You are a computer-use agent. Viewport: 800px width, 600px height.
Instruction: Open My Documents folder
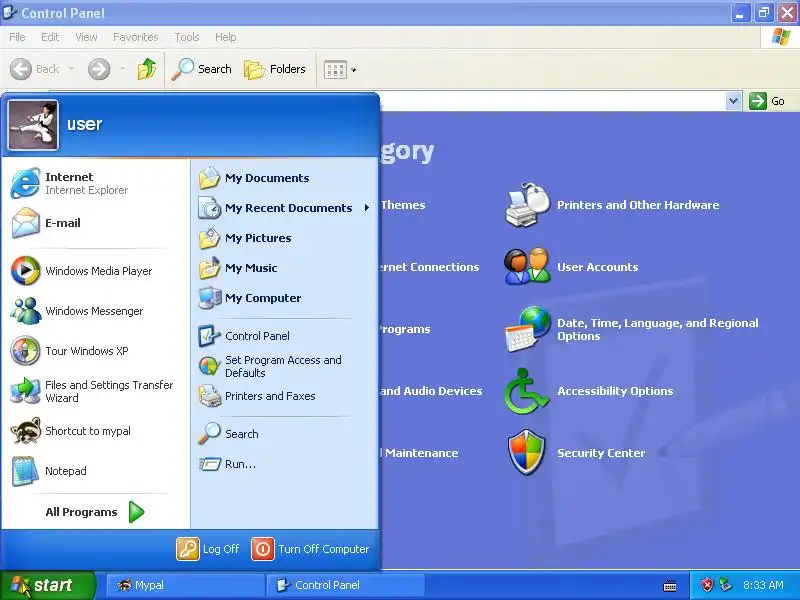click(x=284, y=178)
